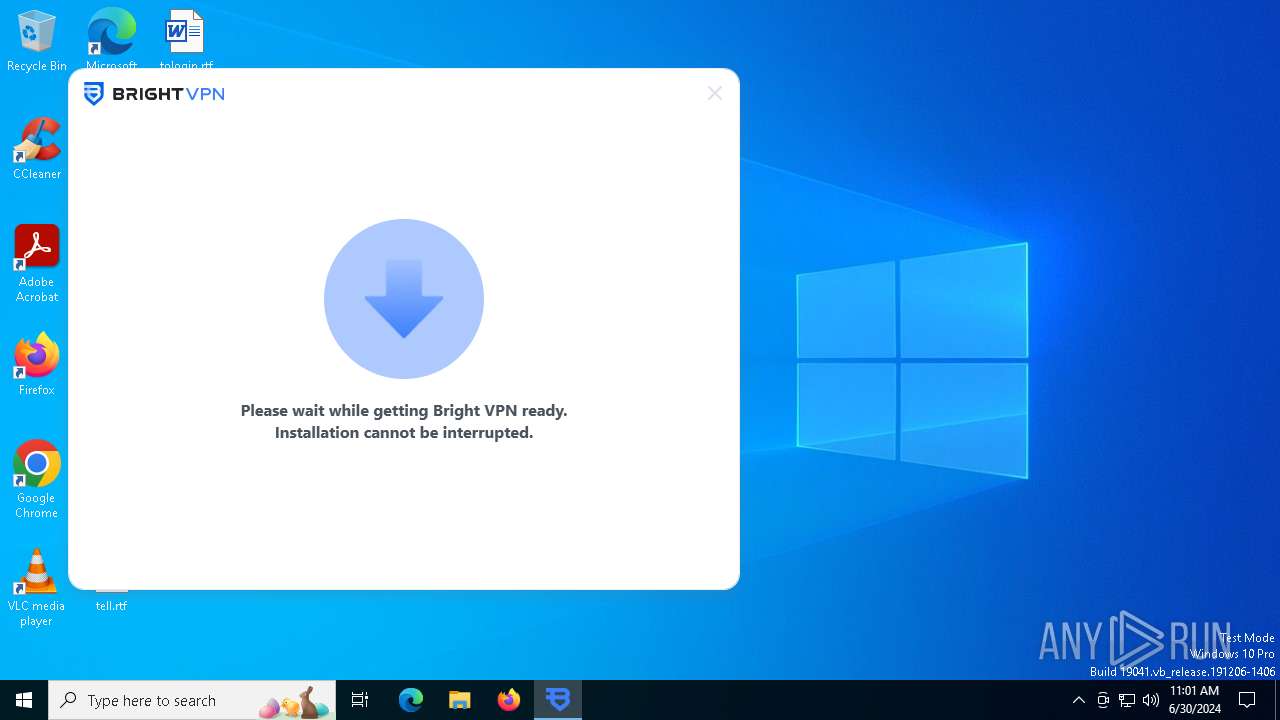Viewport: 1280px width, 720px height.
Task: Launch Edge from the taskbar
Action: (x=411, y=700)
